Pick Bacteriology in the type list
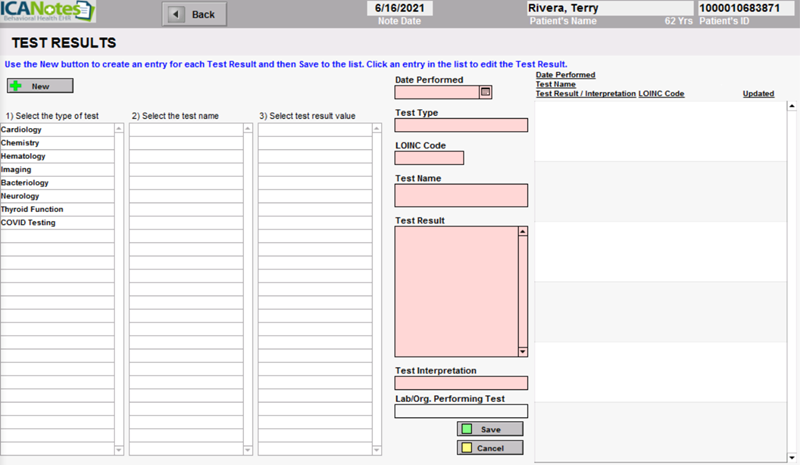Viewport: 800px width, 465px height. [58, 183]
